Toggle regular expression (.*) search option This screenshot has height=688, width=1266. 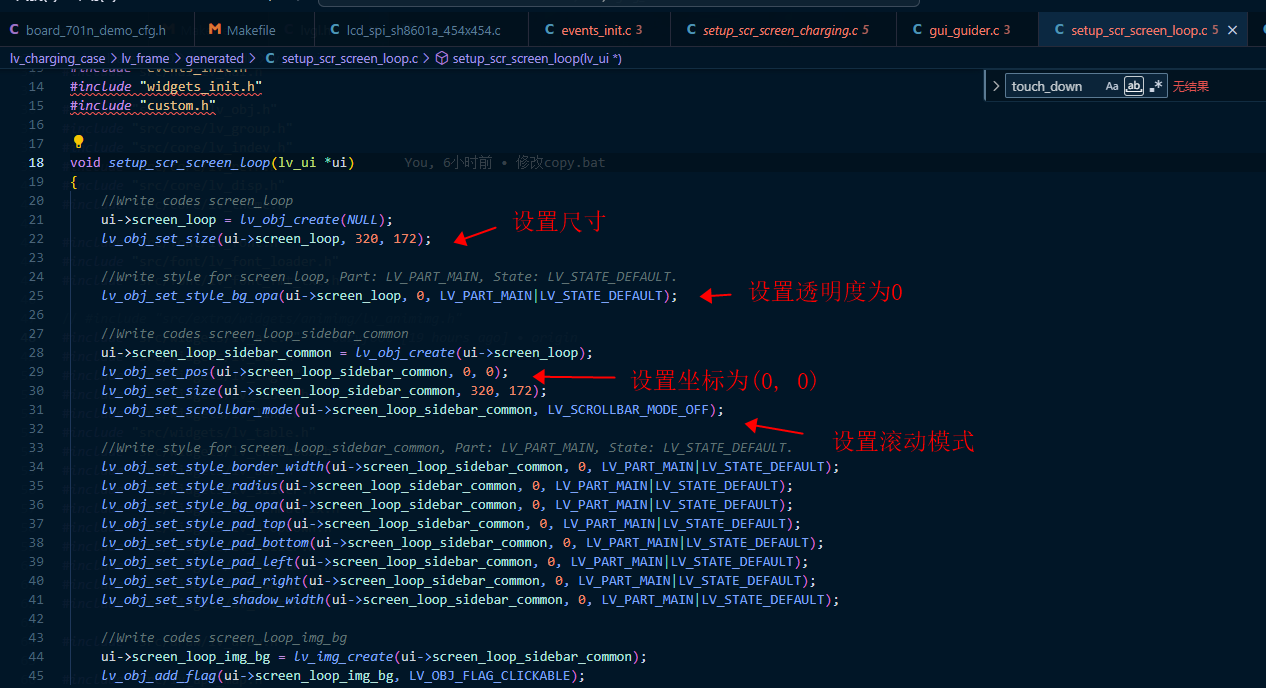[x=1156, y=86]
